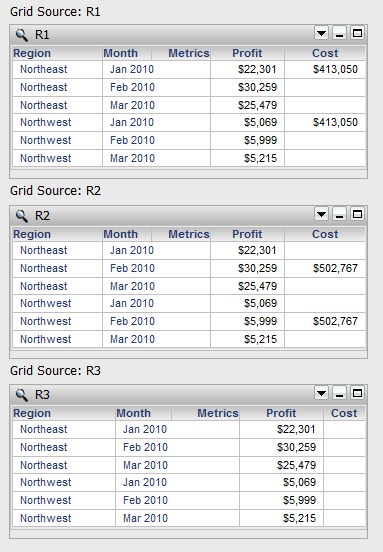Click Feb 2010 in R1 Northeast row
Image resolution: width=383 pixels, height=552 pixels.
tap(132, 87)
